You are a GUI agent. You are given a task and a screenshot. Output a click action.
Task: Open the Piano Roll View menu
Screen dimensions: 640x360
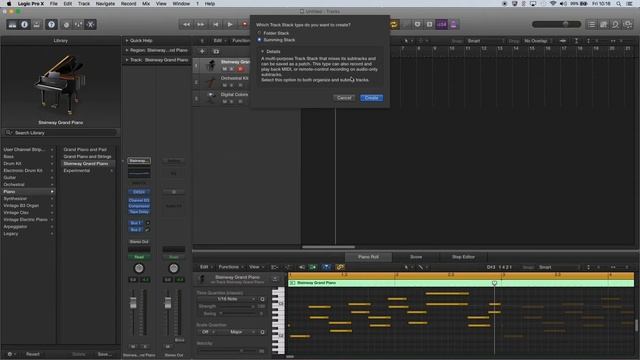(256, 267)
